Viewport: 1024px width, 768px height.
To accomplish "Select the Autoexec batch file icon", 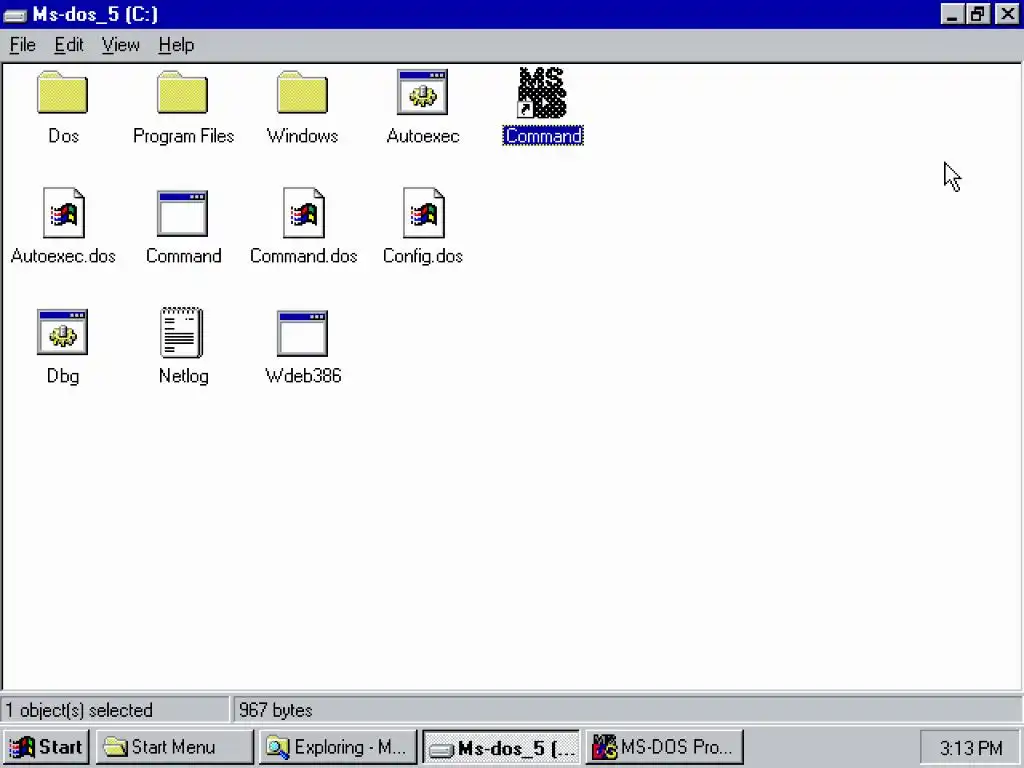I will [x=423, y=93].
